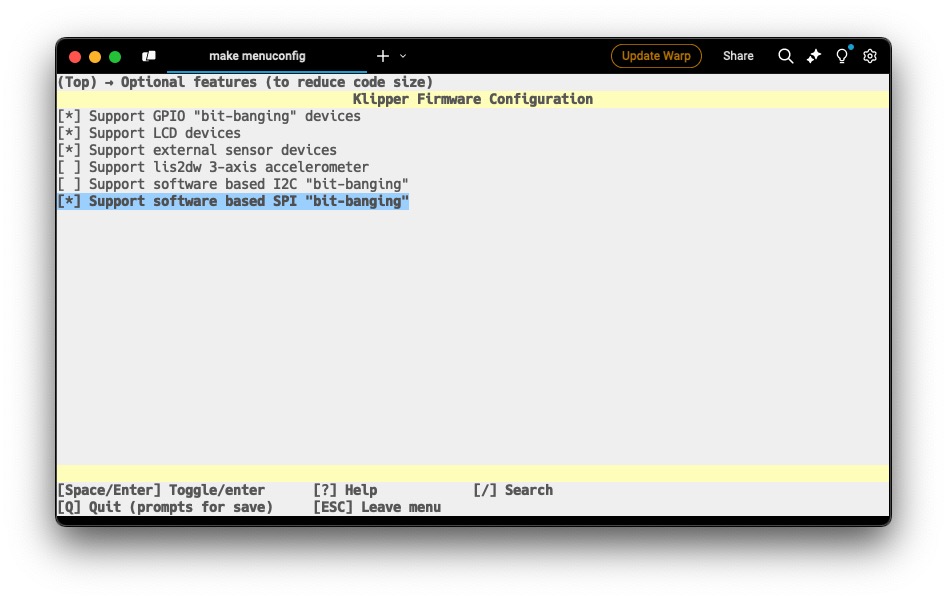Open the Warp panel toggle icon
Screen dimensions: 947x600
[149, 56]
